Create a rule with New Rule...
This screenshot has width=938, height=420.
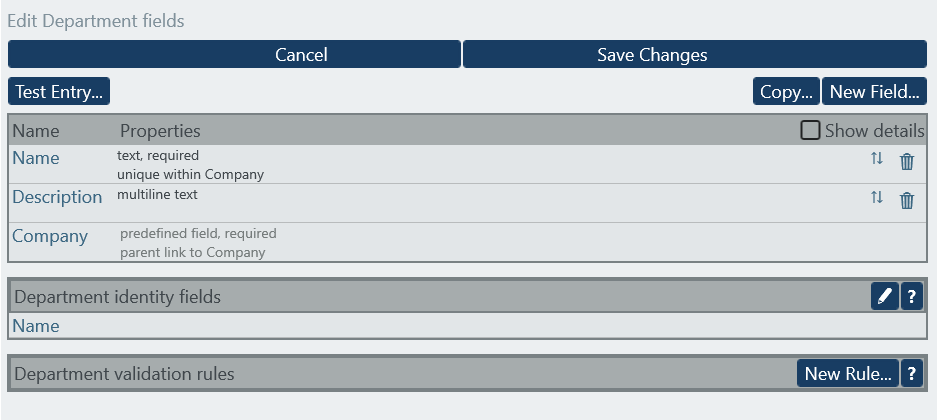coord(847,374)
